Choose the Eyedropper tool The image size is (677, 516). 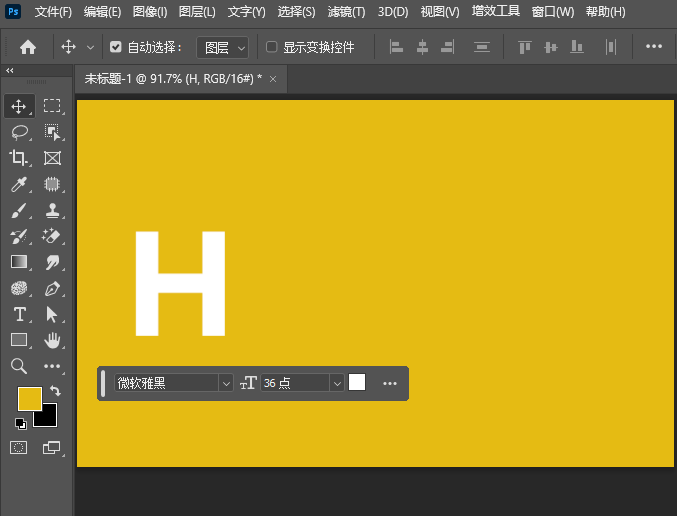coord(19,184)
